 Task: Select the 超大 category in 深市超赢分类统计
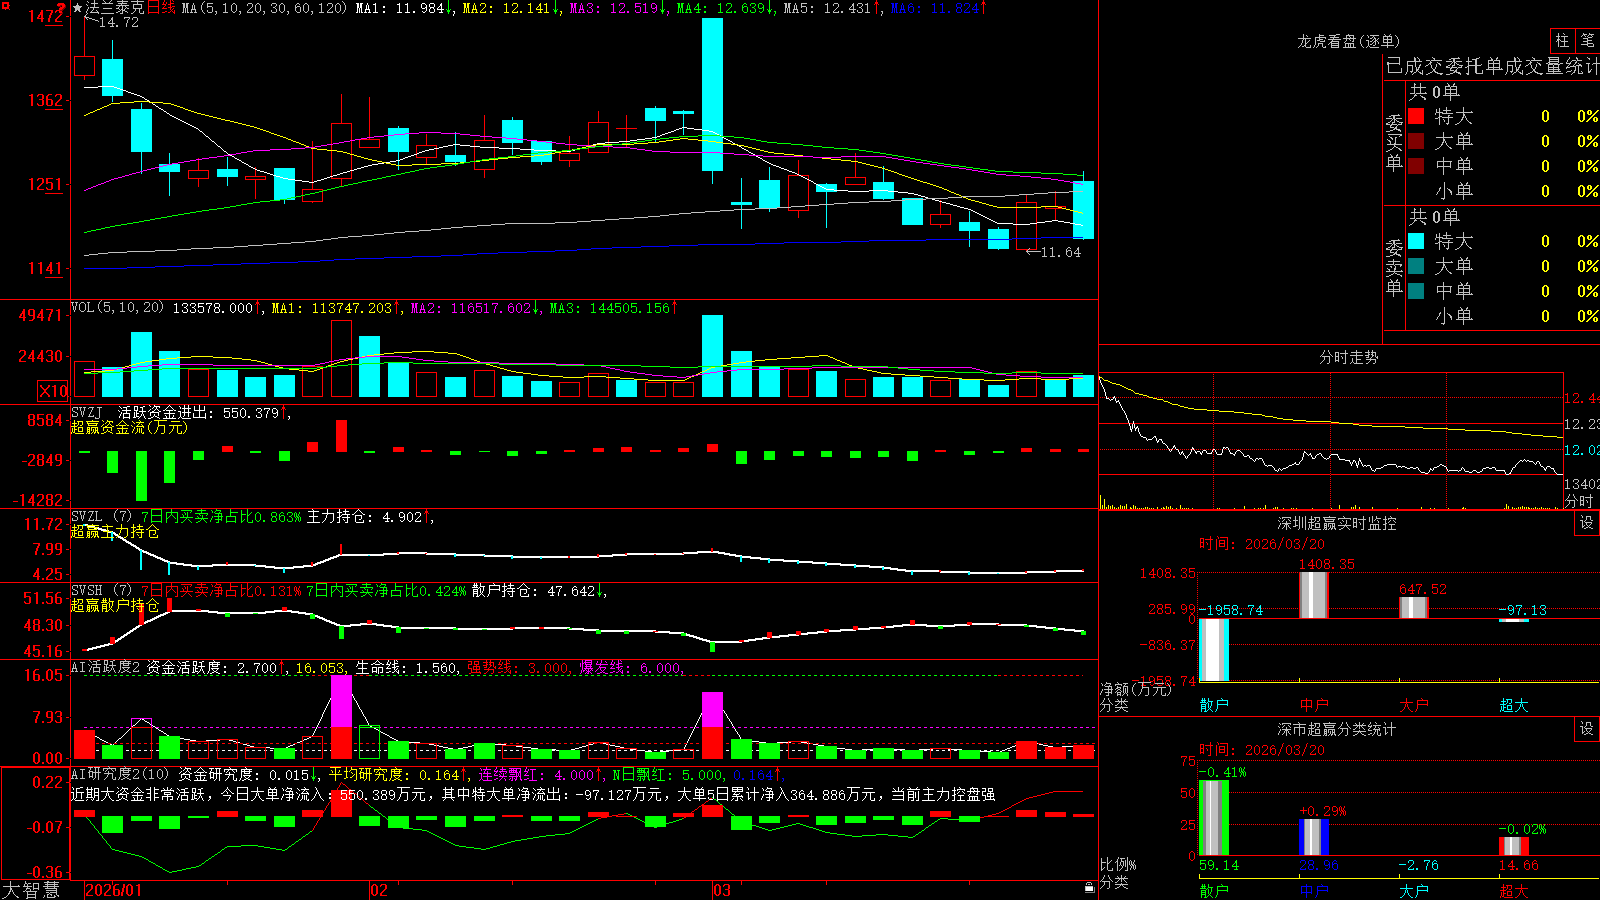pos(1513,891)
